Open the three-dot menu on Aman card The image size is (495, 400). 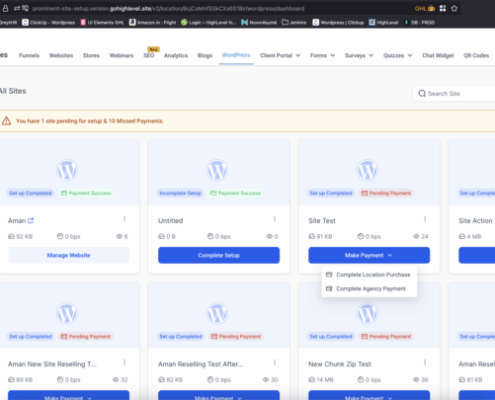[x=124, y=219]
